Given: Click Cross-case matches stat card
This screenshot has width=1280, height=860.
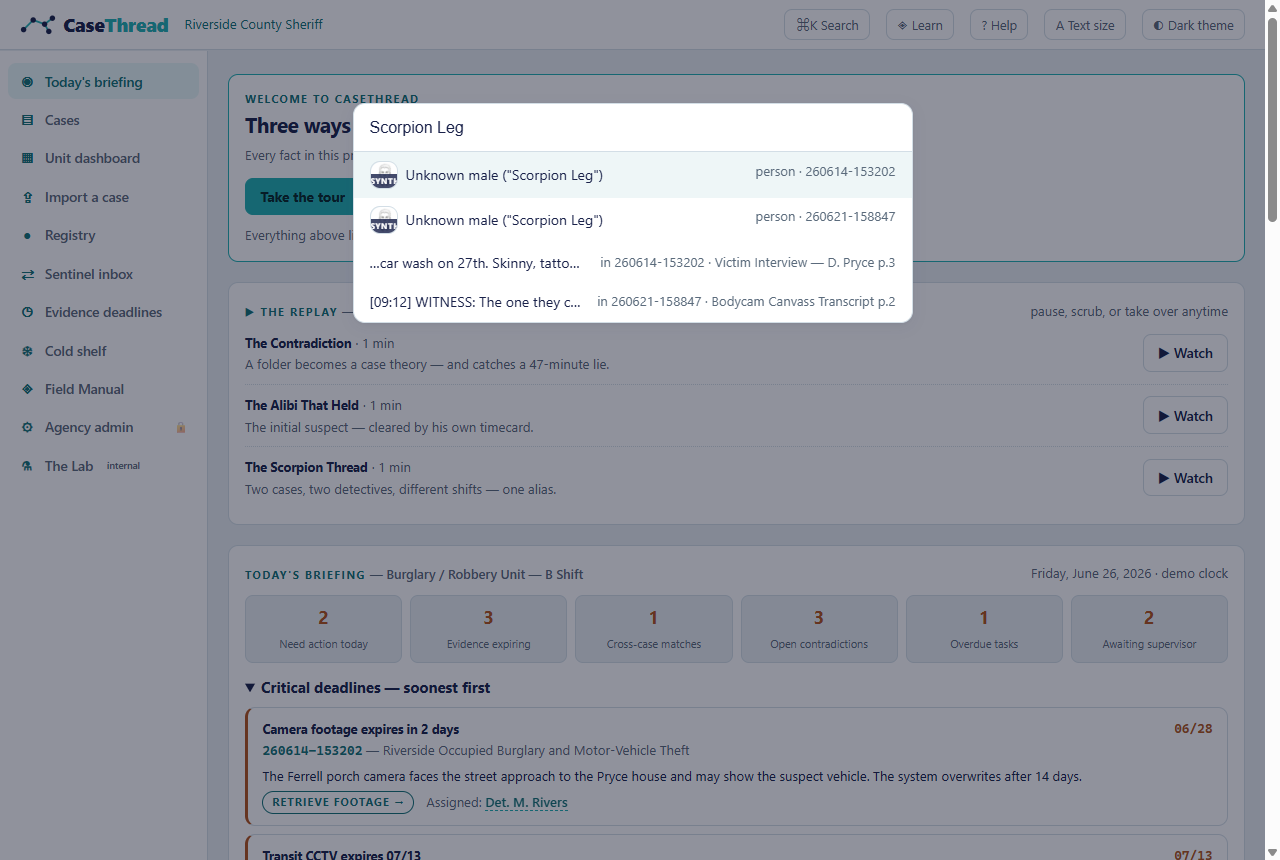Looking at the screenshot, I should [654, 629].
